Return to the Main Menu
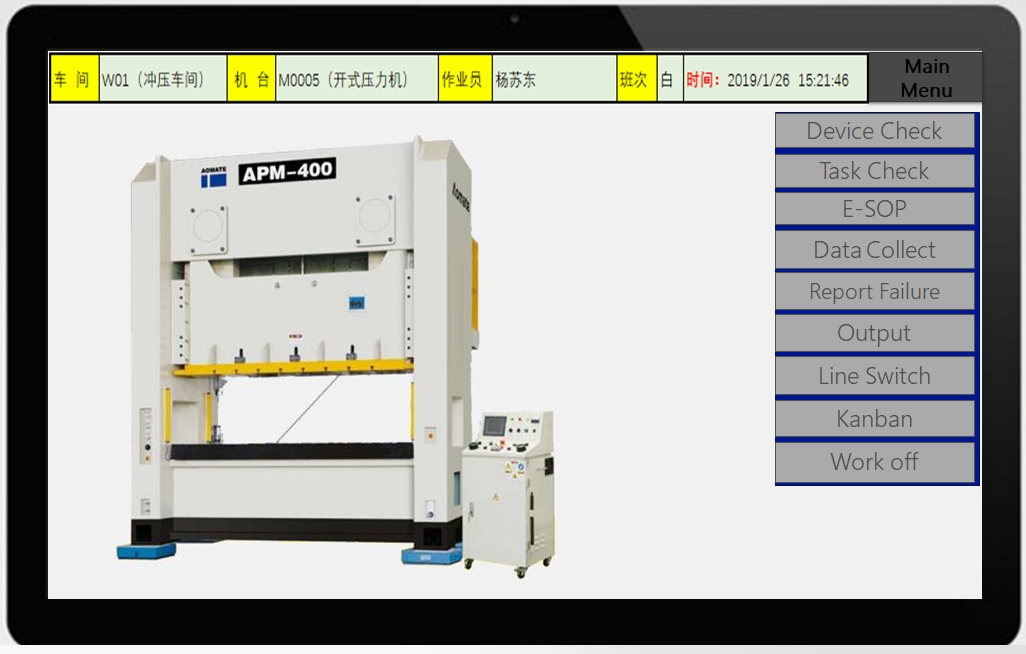 925,77
